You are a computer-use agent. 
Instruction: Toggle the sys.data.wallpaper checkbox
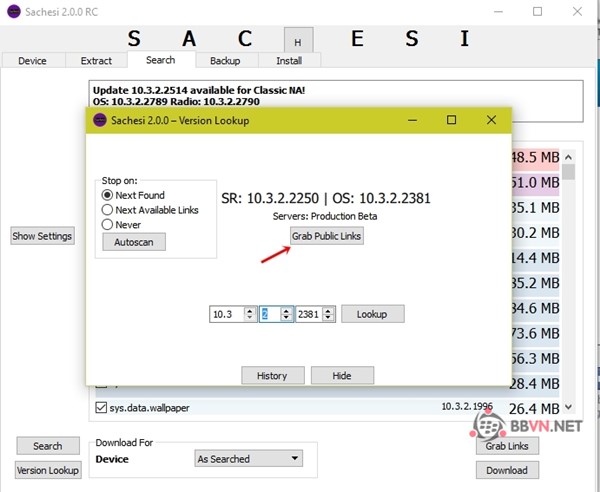click(101, 408)
